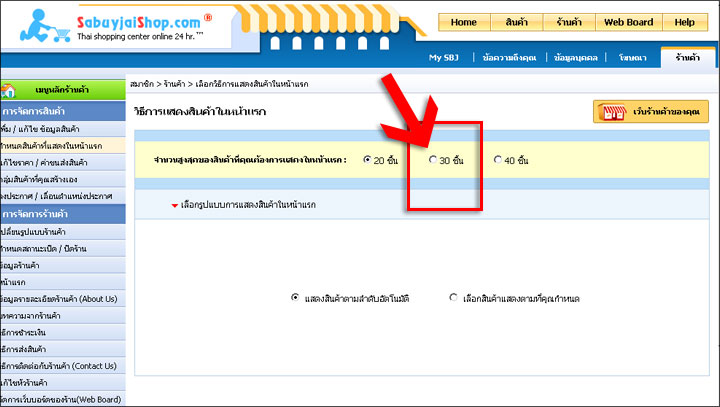Open the หน้าแรก sidebar link
Screen dimensions: 720x407
[62, 282]
